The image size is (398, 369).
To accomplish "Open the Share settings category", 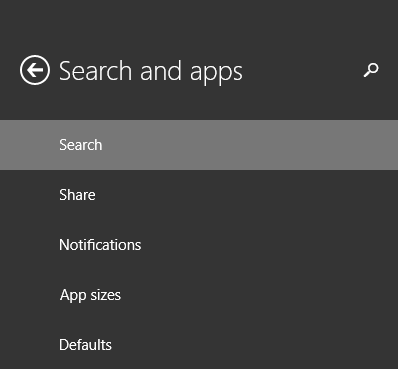I will (199, 195).
